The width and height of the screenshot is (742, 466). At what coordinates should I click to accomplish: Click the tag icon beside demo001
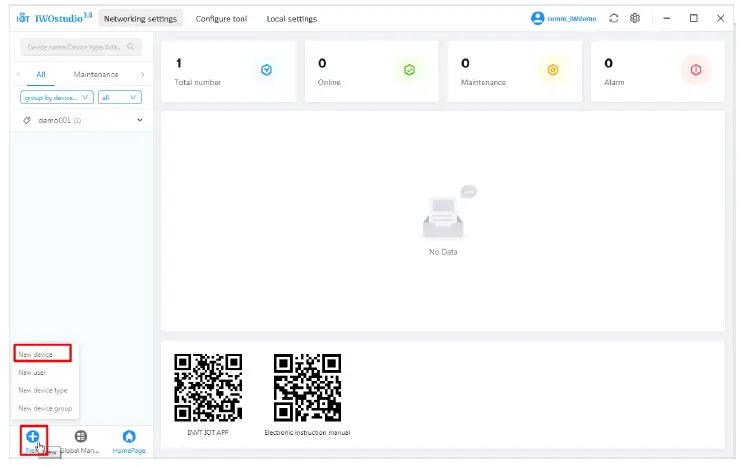[27, 120]
